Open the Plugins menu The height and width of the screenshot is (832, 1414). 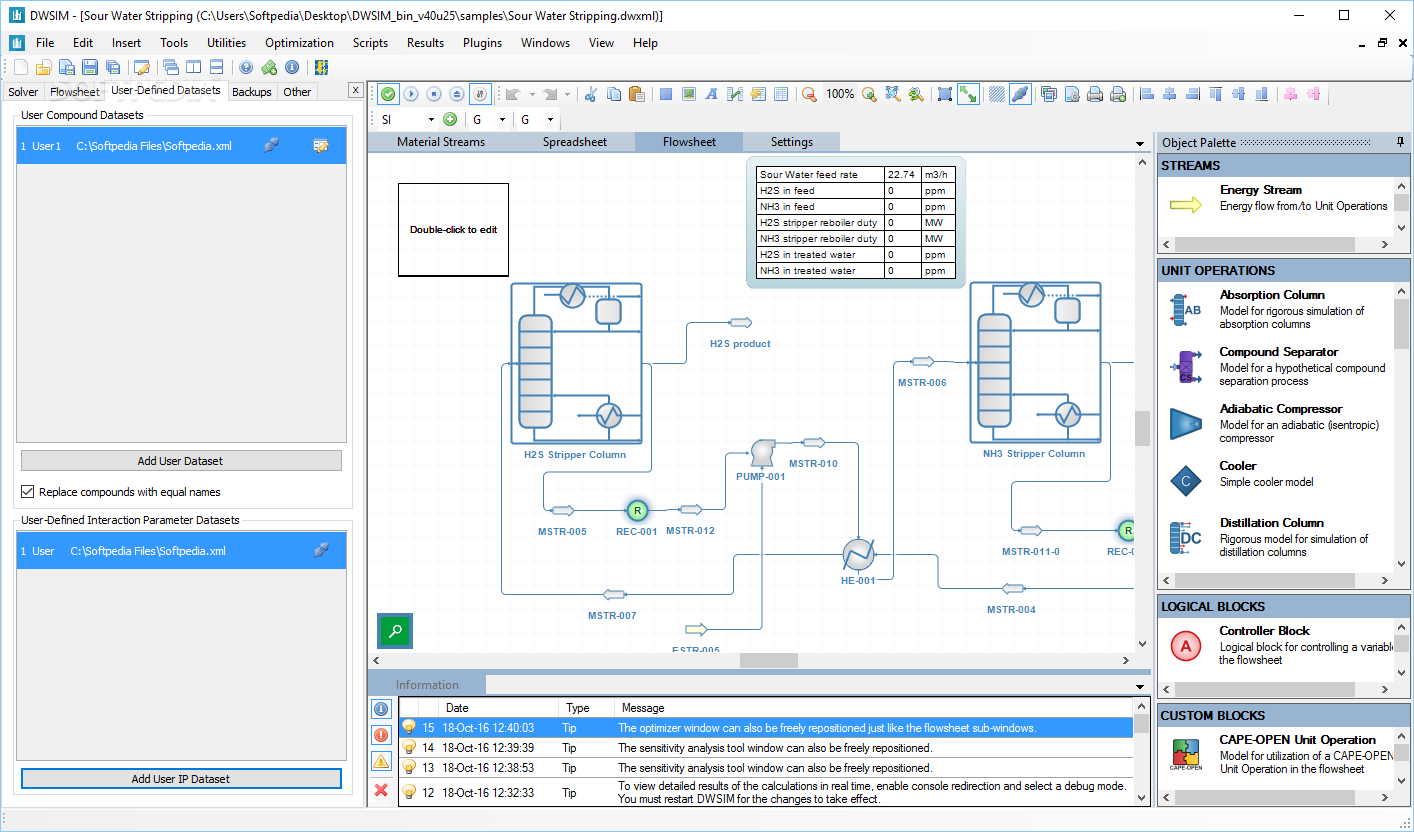(x=482, y=43)
